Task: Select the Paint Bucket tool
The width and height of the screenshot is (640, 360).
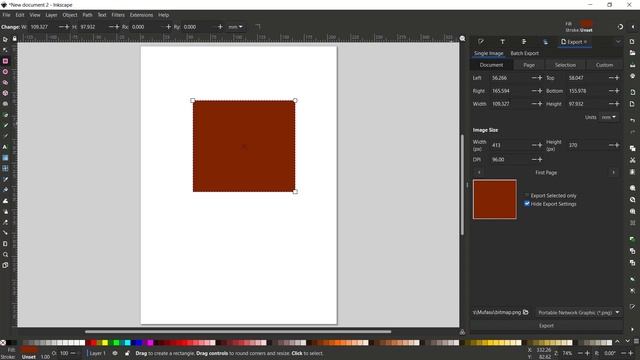Action: 5,190
